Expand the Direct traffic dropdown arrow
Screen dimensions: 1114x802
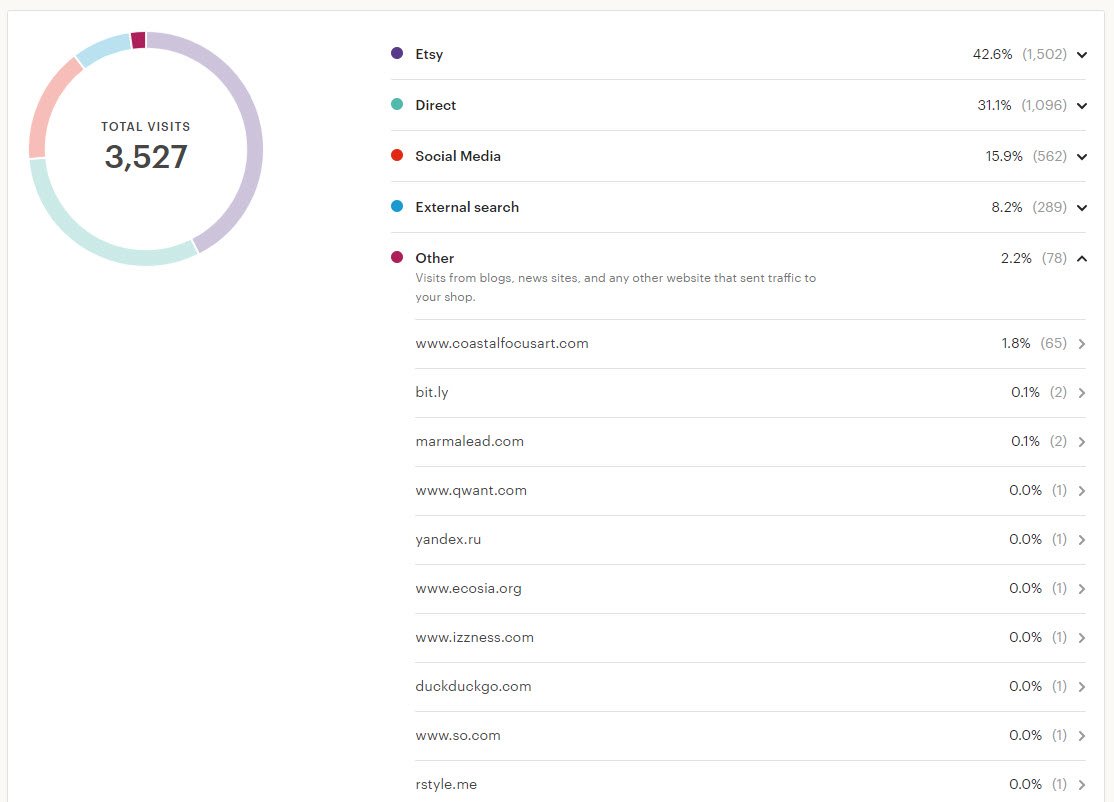tap(1081, 106)
